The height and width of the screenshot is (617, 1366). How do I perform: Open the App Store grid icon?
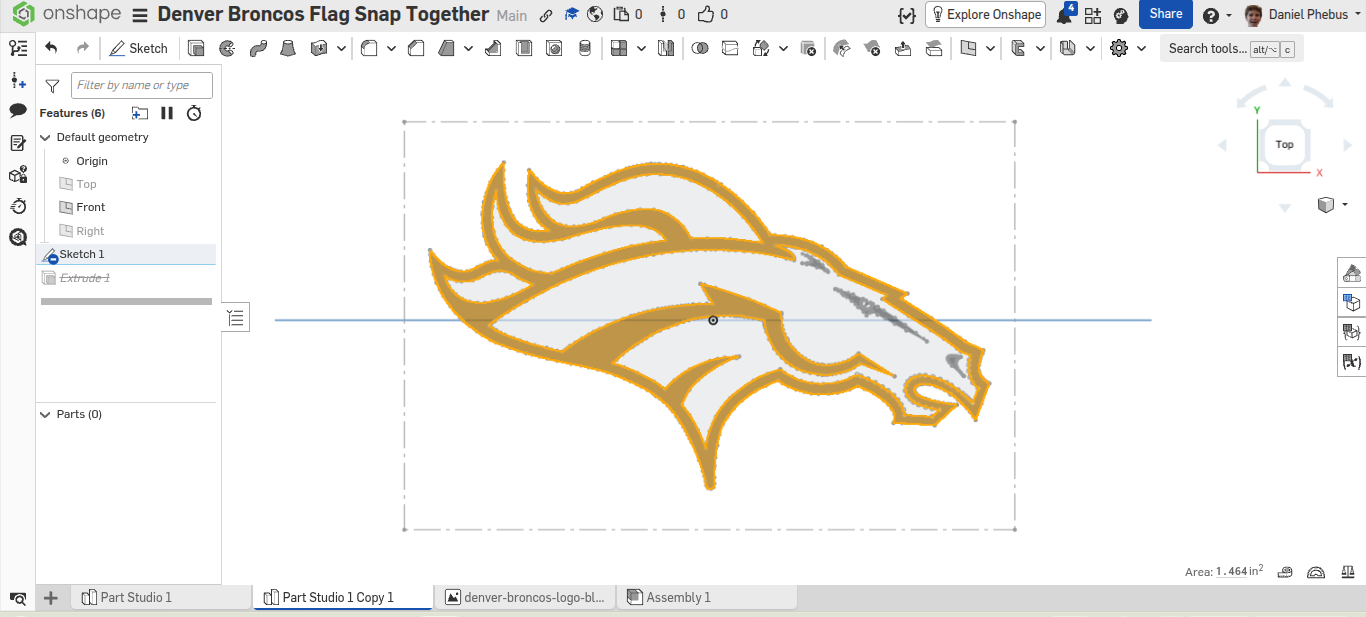tap(1093, 15)
